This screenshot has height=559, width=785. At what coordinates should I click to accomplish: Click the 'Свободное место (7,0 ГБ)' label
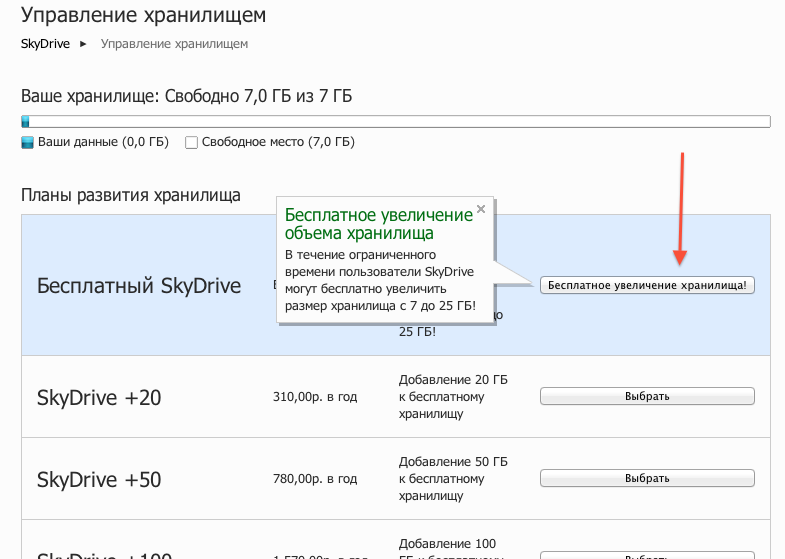tap(278, 142)
